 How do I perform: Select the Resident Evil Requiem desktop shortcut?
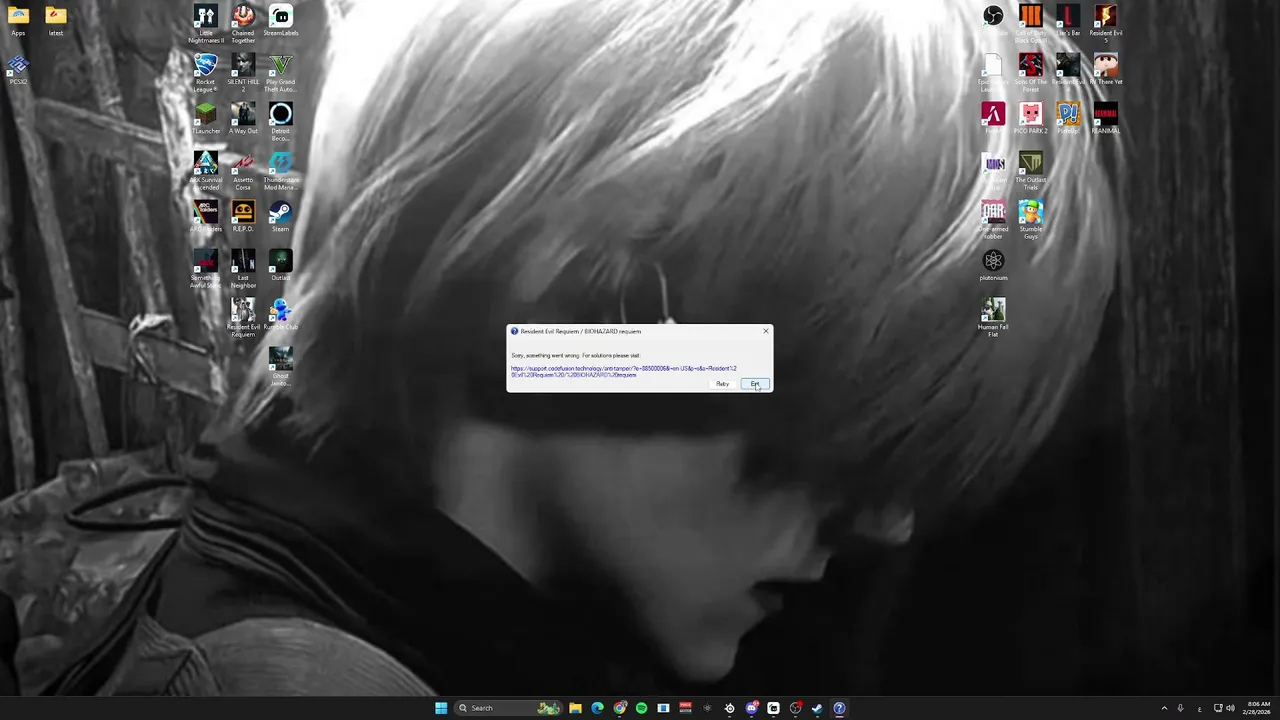tap(243, 318)
